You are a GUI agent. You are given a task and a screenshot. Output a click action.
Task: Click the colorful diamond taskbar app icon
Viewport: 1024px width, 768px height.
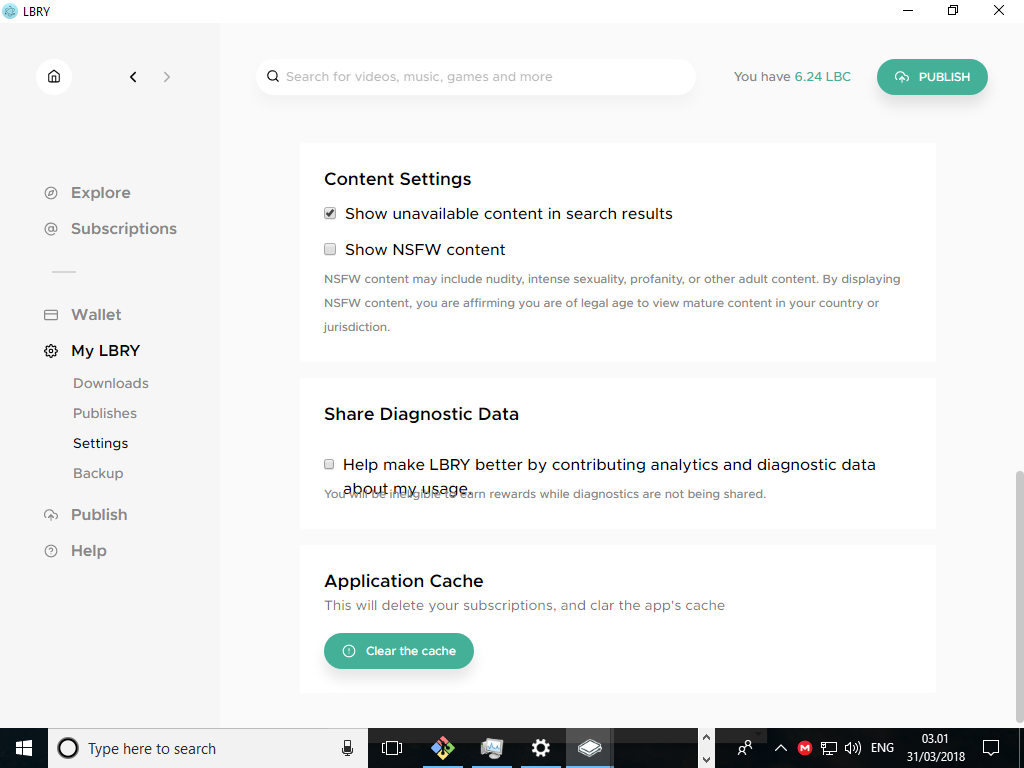coord(442,748)
